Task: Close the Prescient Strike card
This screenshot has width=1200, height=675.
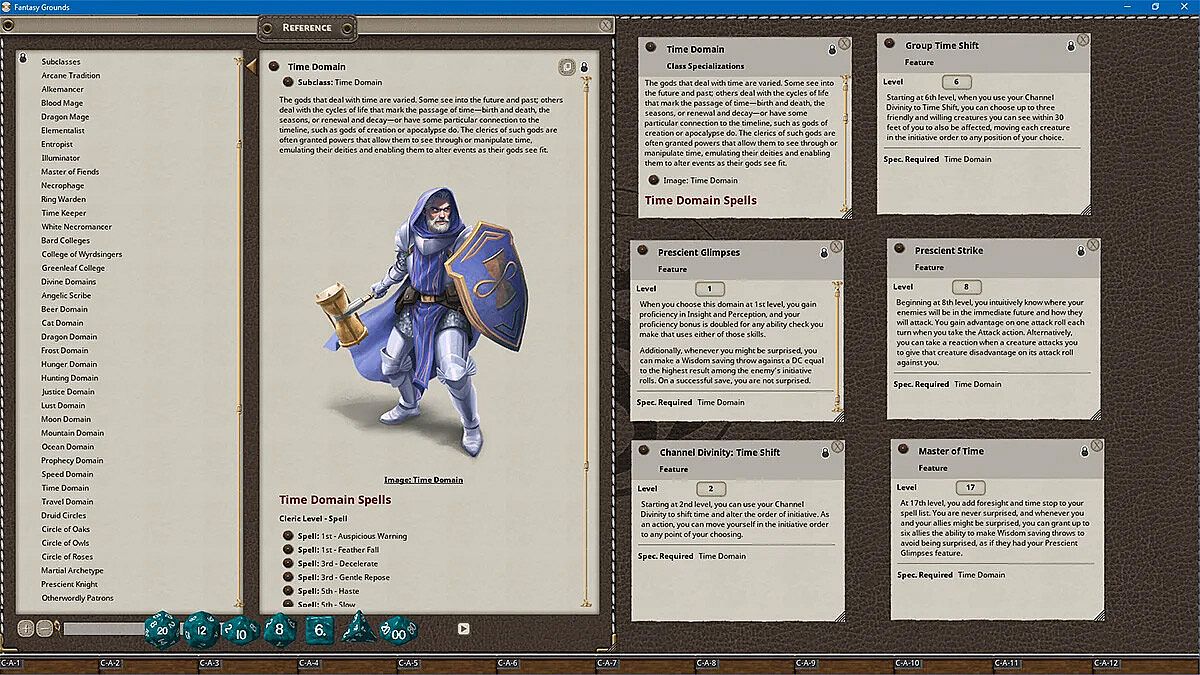Action: coord(1094,245)
